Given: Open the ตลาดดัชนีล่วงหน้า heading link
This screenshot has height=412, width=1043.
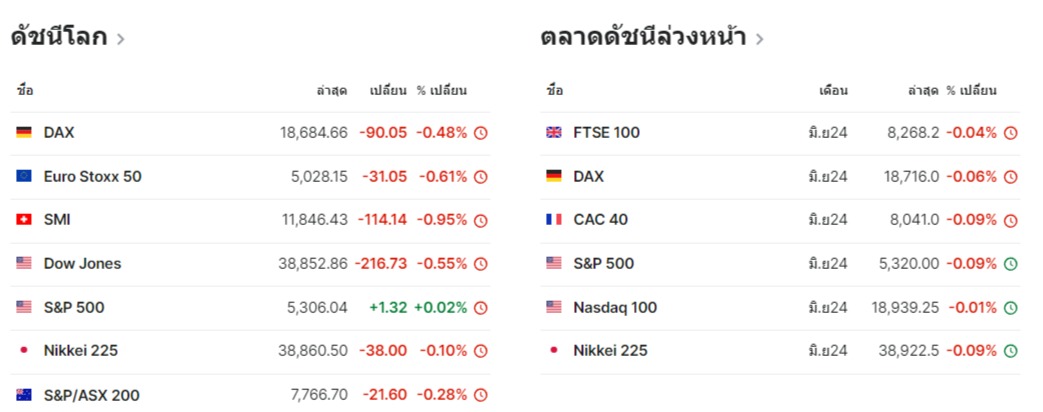Looking at the screenshot, I should (x=643, y=38).
